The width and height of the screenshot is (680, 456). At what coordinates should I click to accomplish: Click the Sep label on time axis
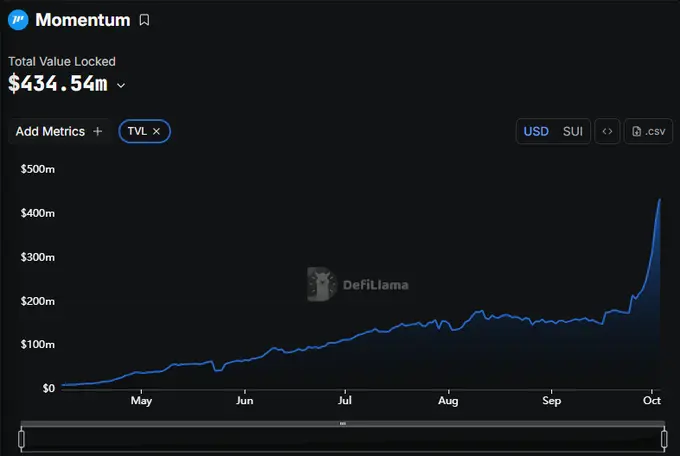(552, 400)
